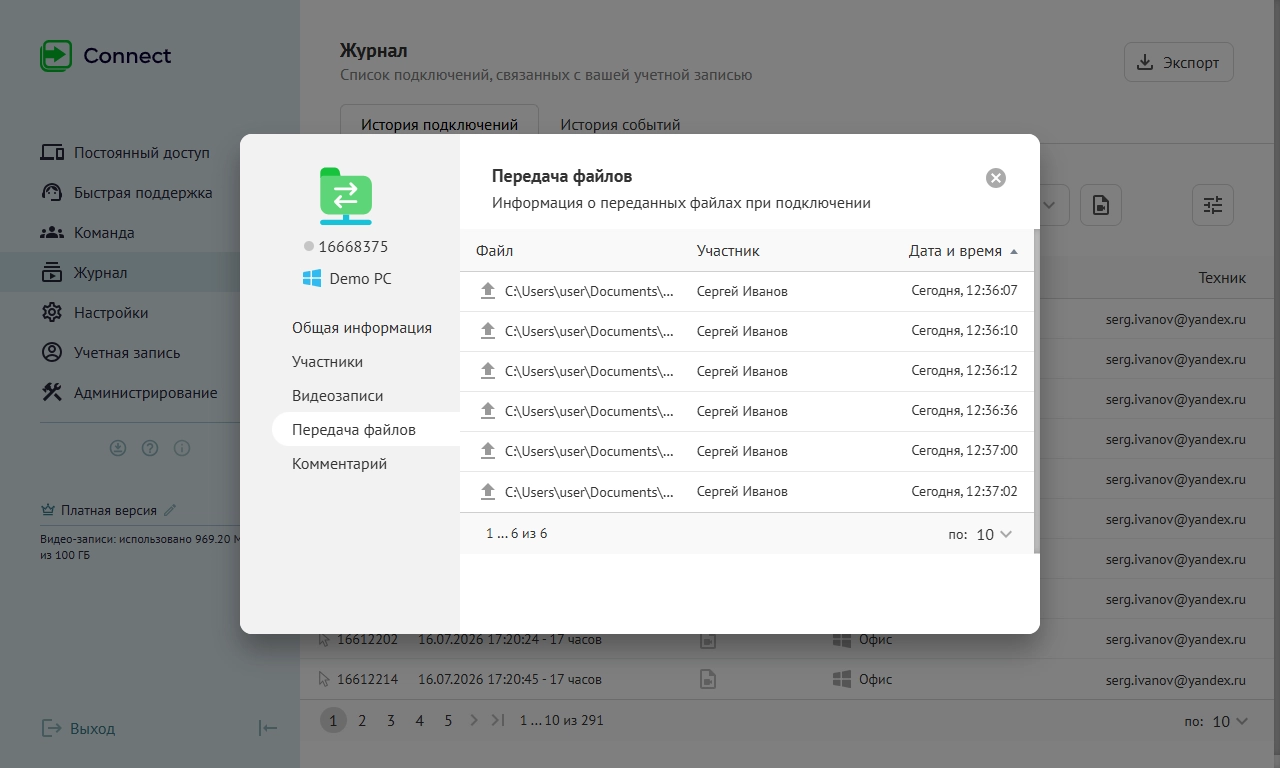Click the cursor icon in row 16612214
This screenshot has width=1280, height=768.
(x=324, y=679)
